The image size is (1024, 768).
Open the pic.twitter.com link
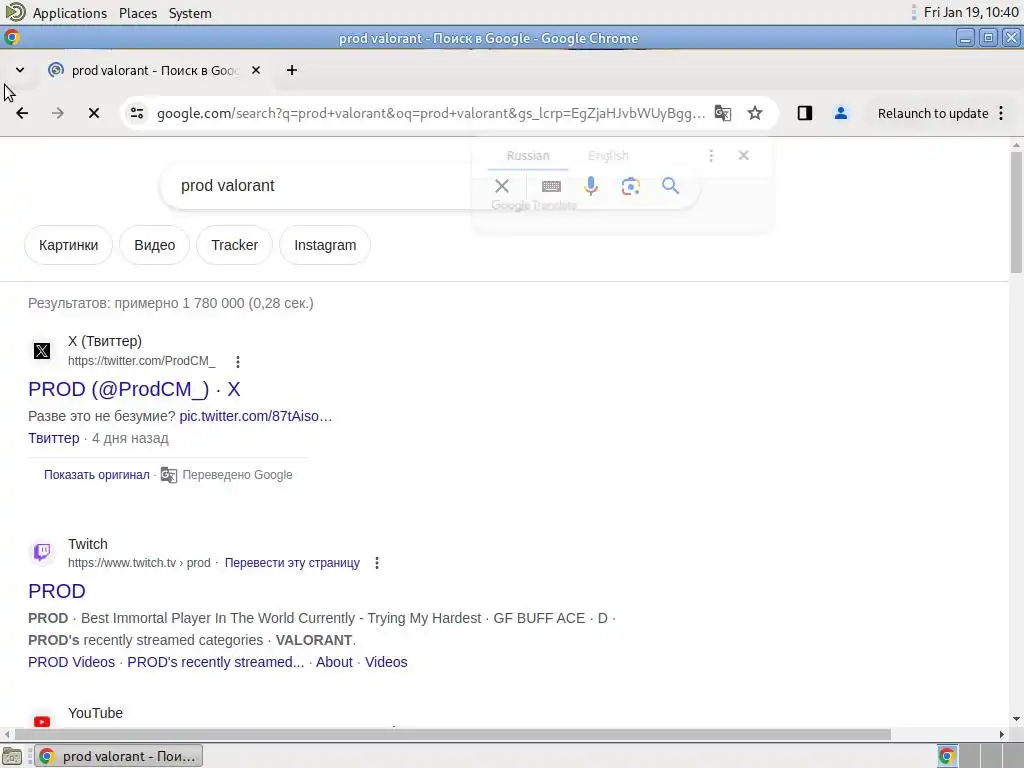tap(255, 416)
